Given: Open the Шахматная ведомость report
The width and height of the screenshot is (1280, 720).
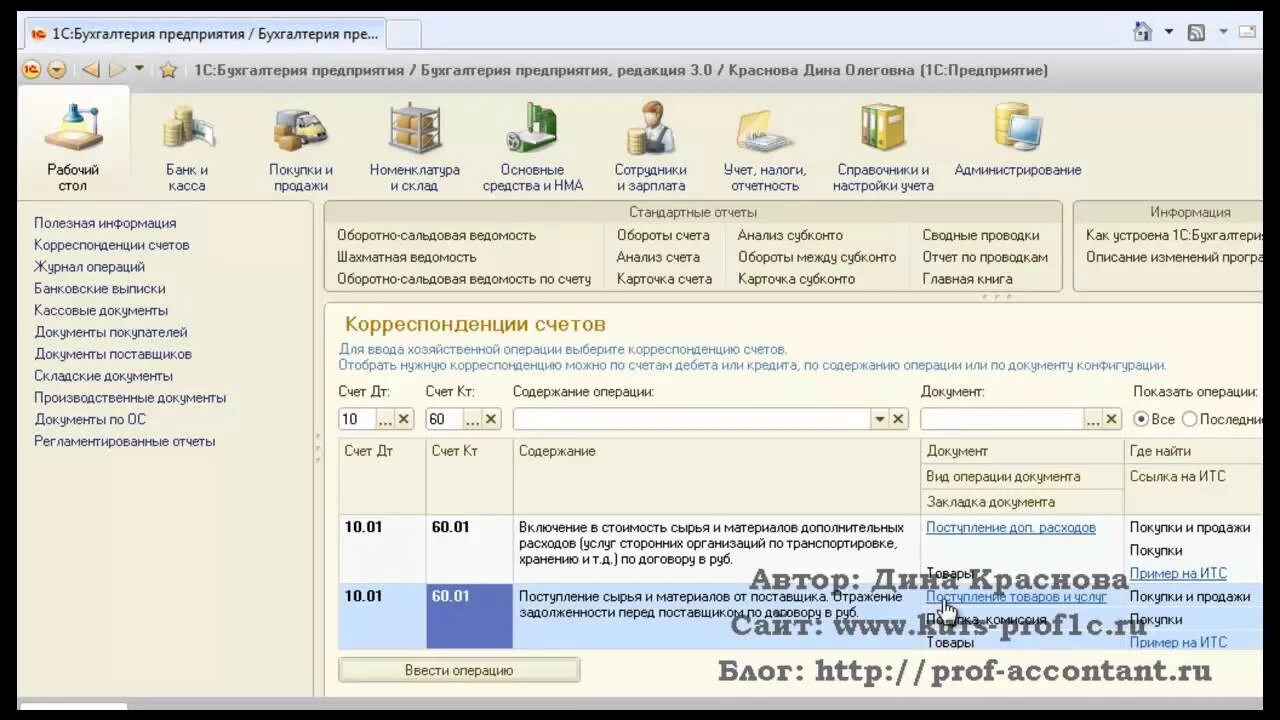Looking at the screenshot, I should coord(406,257).
